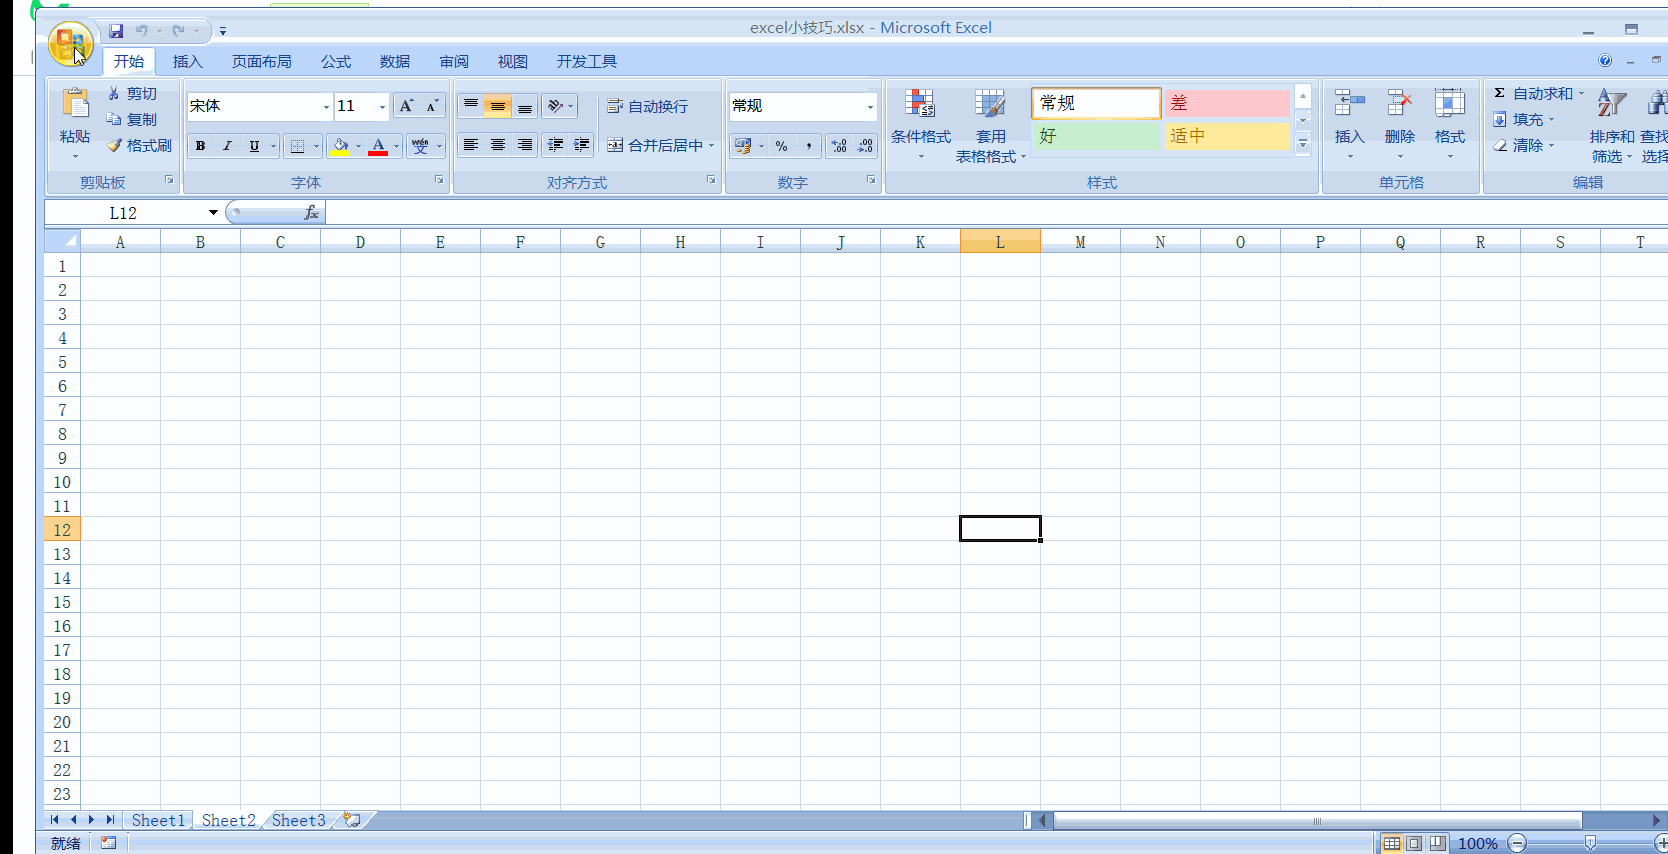Viewport: 1668px width, 854px height.
Task: Click the horizontal scrollbar thumb
Action: pyautogui.click(x=1317, y=821)
